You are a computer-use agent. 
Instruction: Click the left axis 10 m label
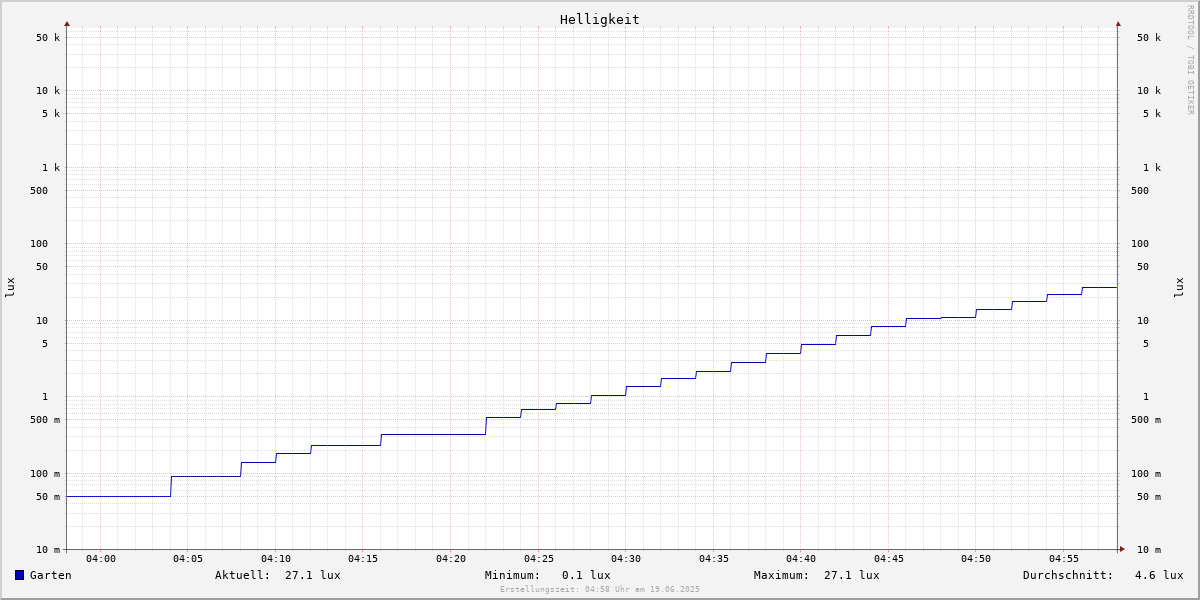click(48, 550)
